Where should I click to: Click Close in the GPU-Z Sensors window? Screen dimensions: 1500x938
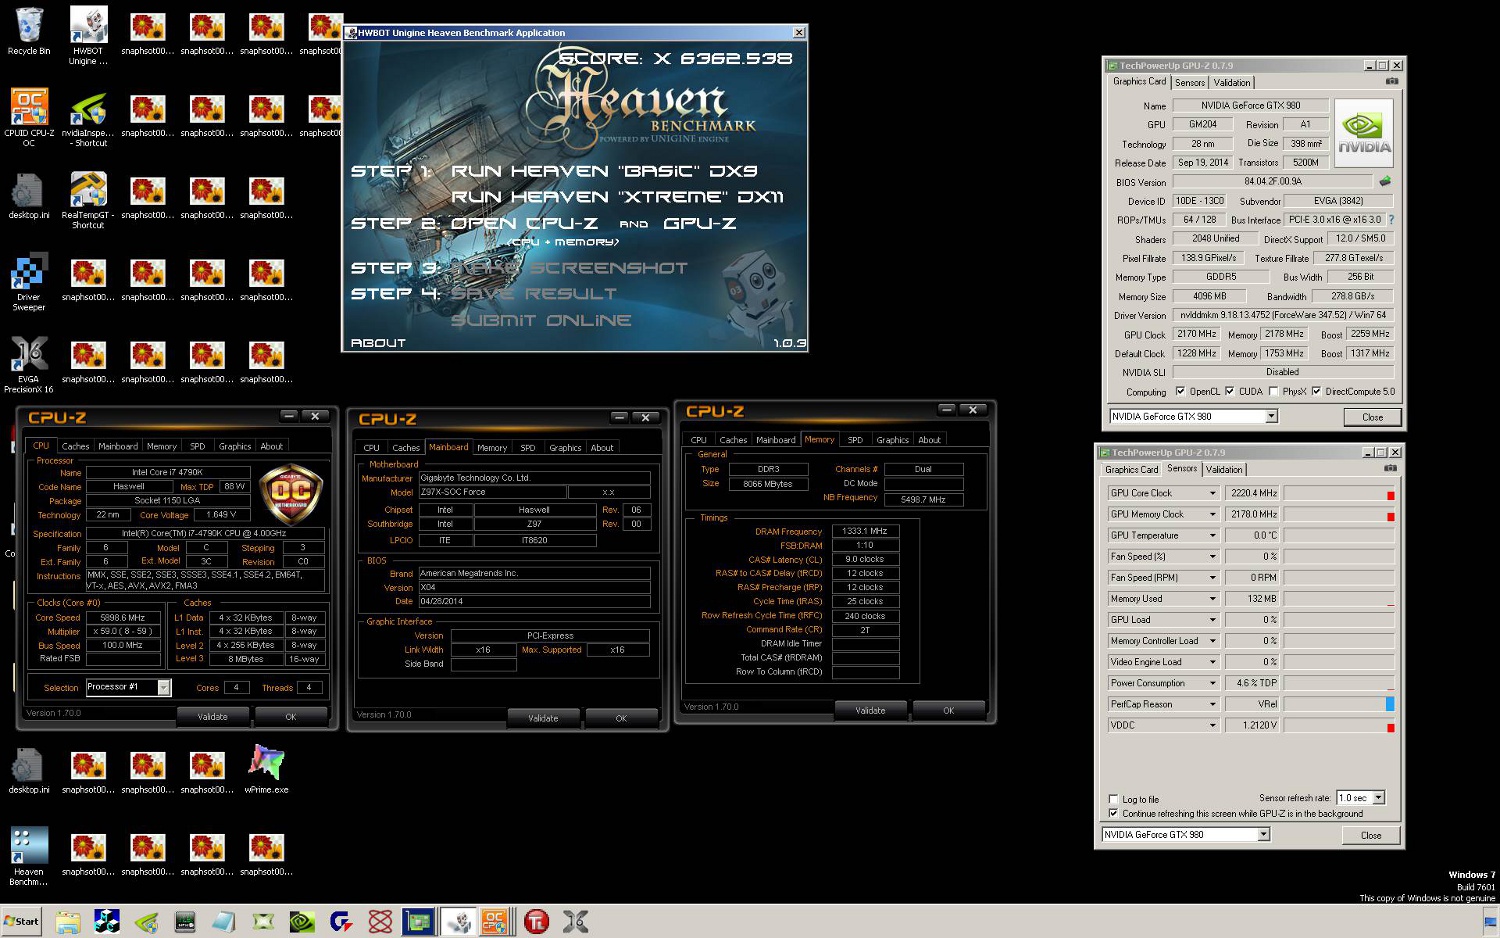click(x=1371, y=835)
